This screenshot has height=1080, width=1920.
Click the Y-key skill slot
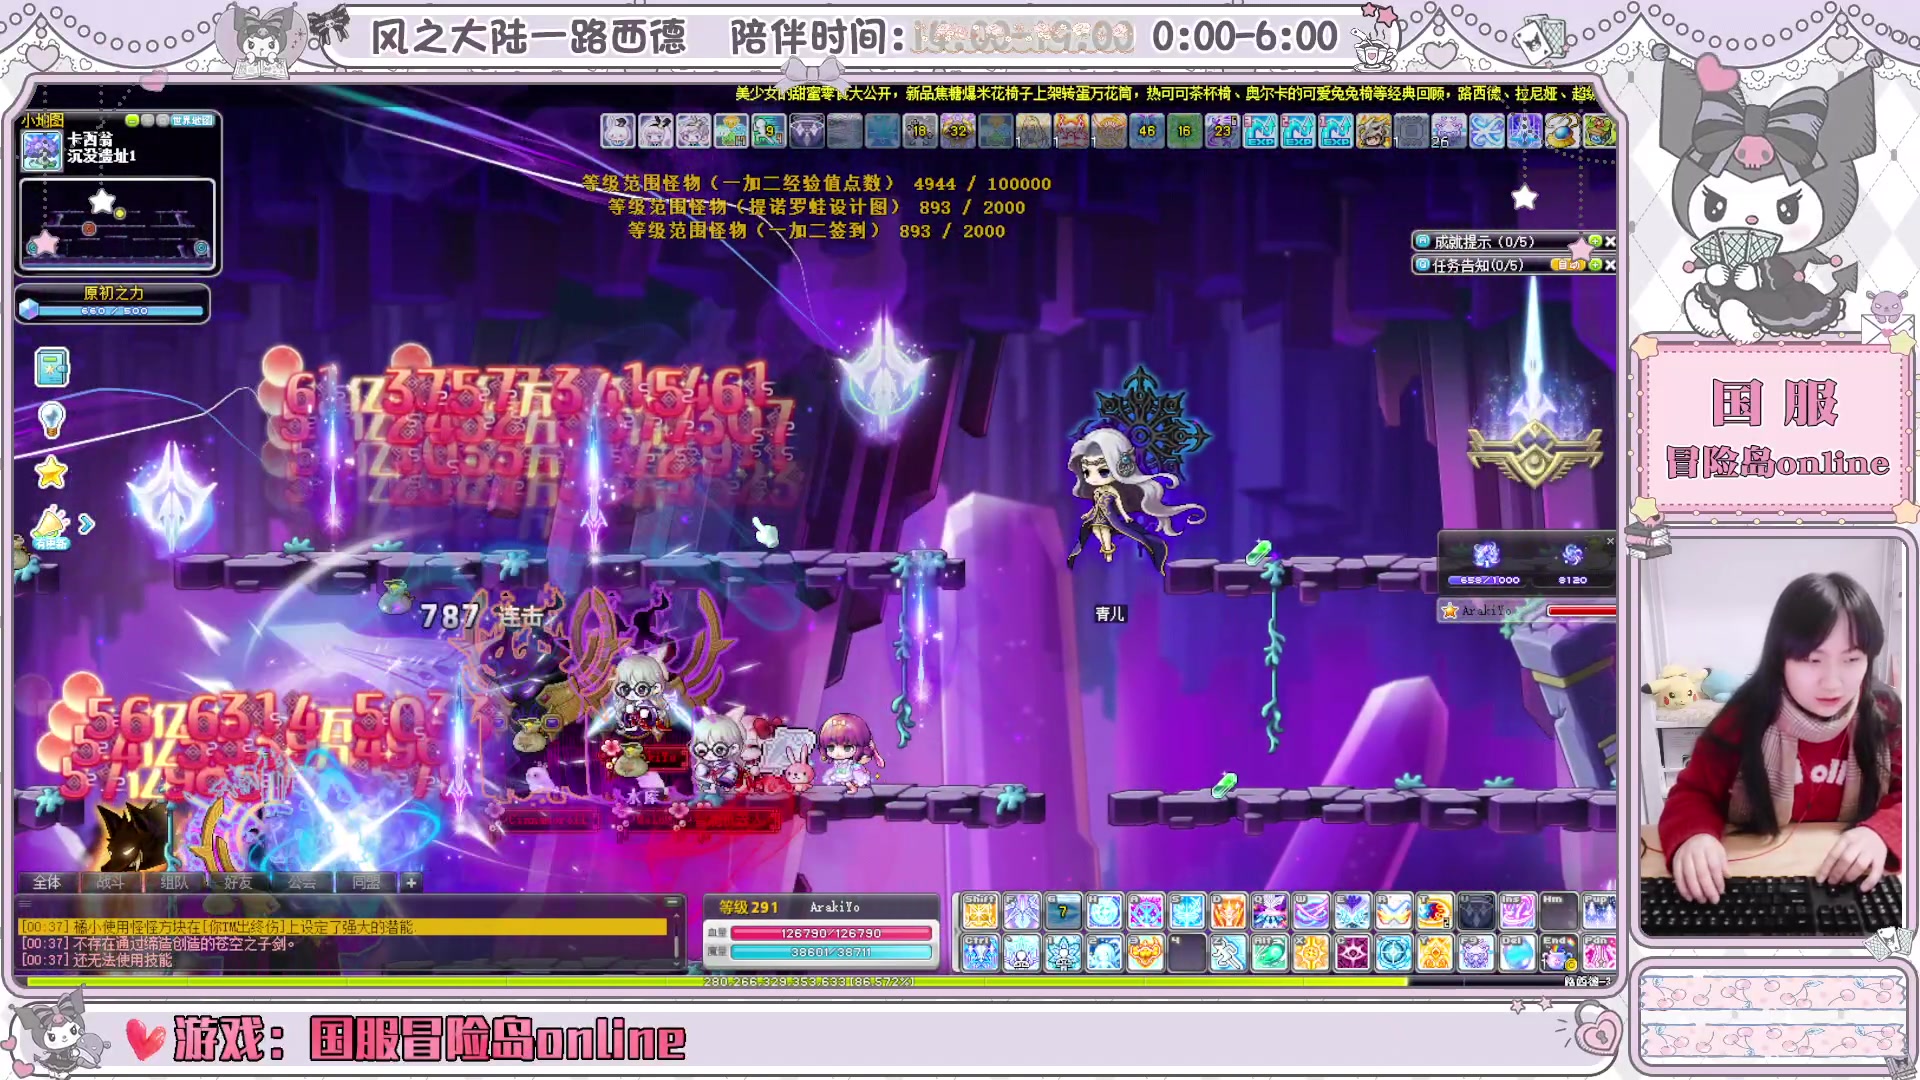(1433, 953)
